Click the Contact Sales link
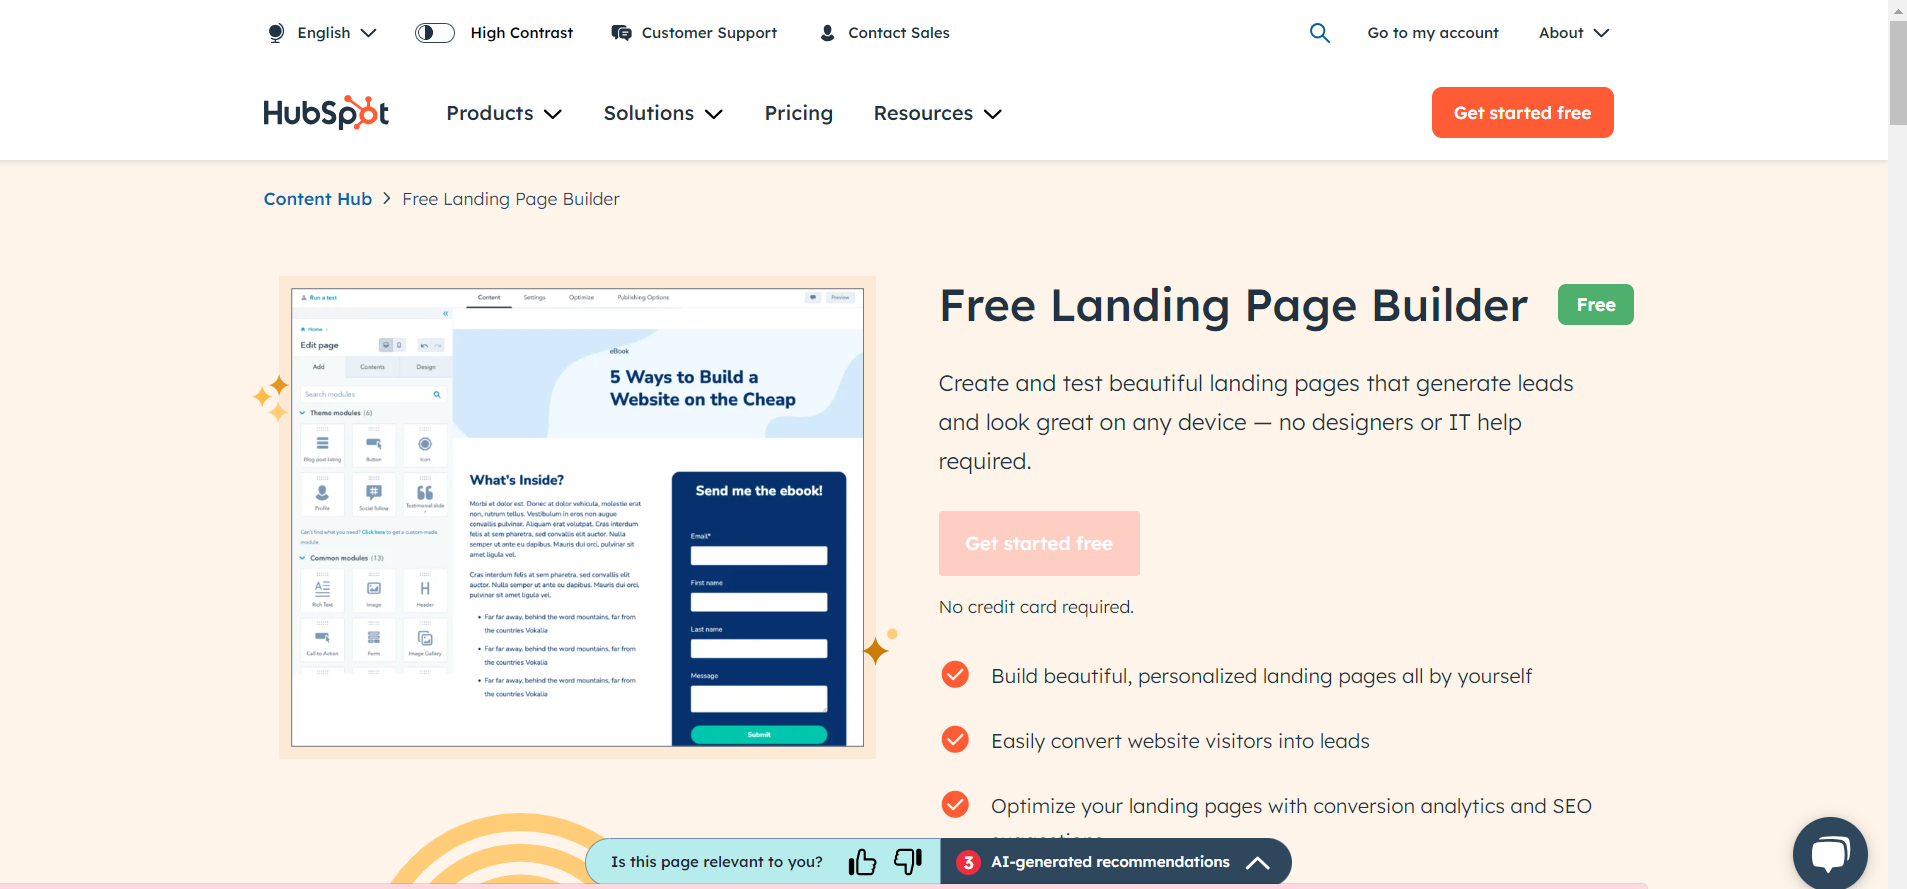Viewport: 1907px width, 889px height. coord(899,33)
